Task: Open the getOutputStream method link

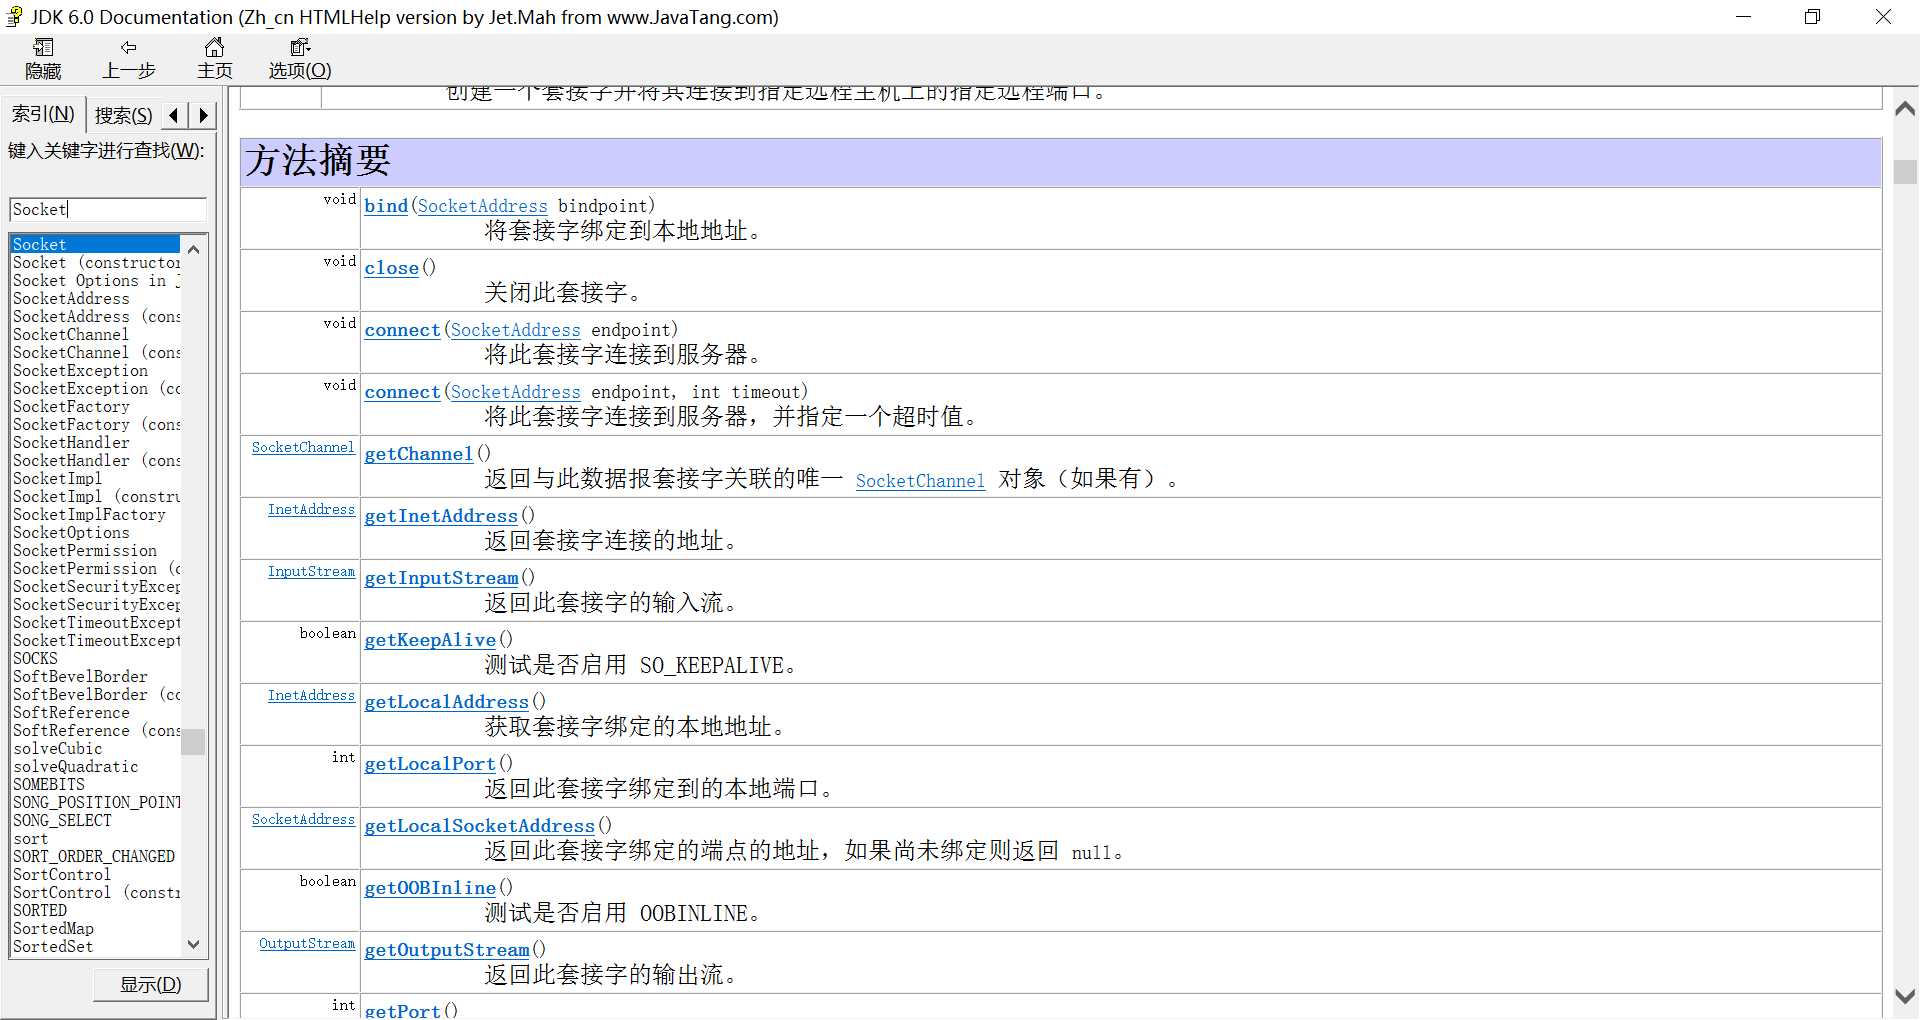Action: click(x=447, y=950)
